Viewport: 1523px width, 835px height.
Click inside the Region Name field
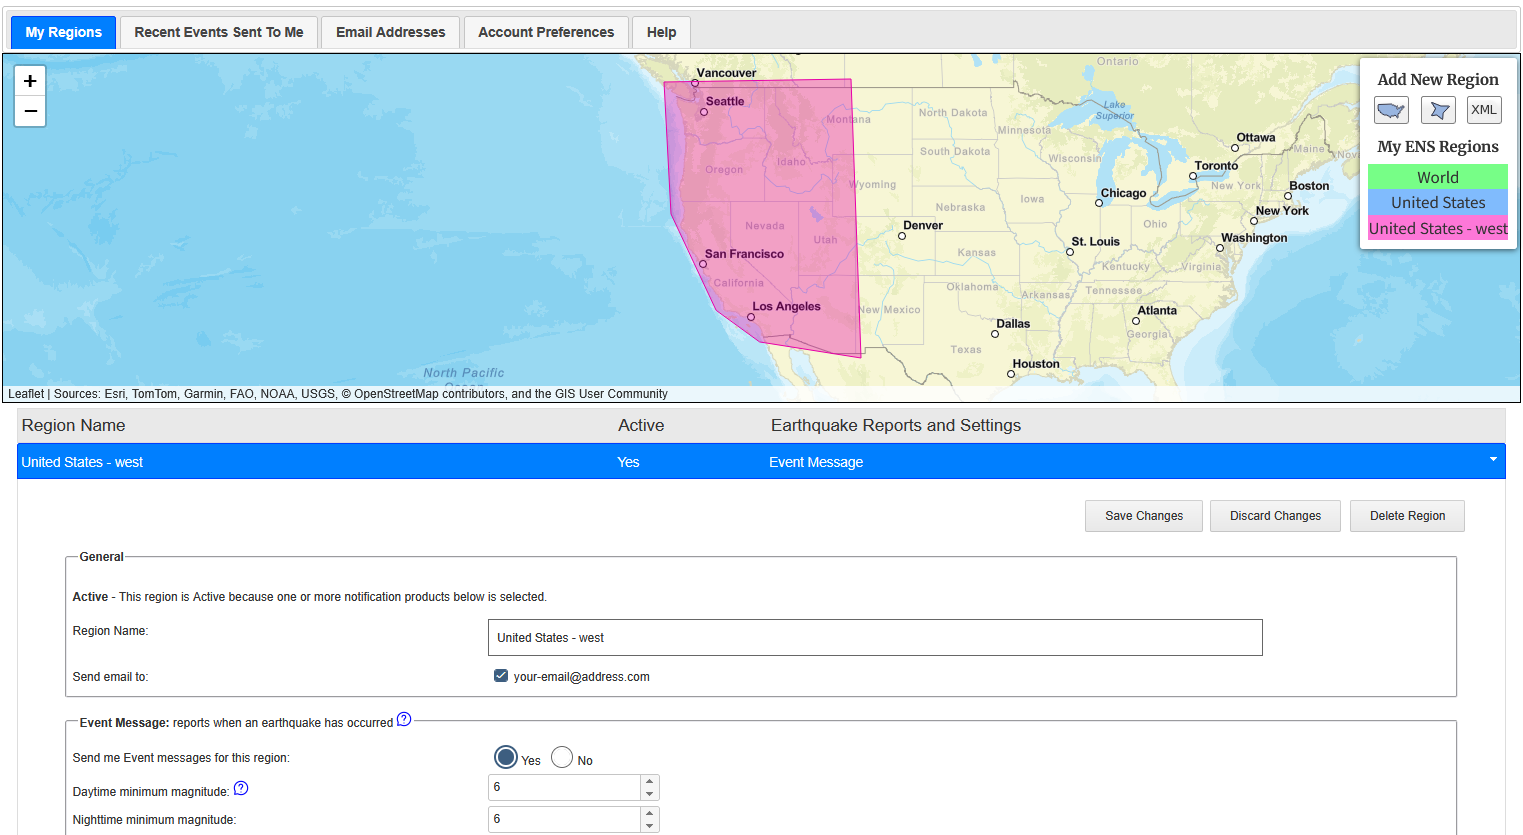click(875, 637)
